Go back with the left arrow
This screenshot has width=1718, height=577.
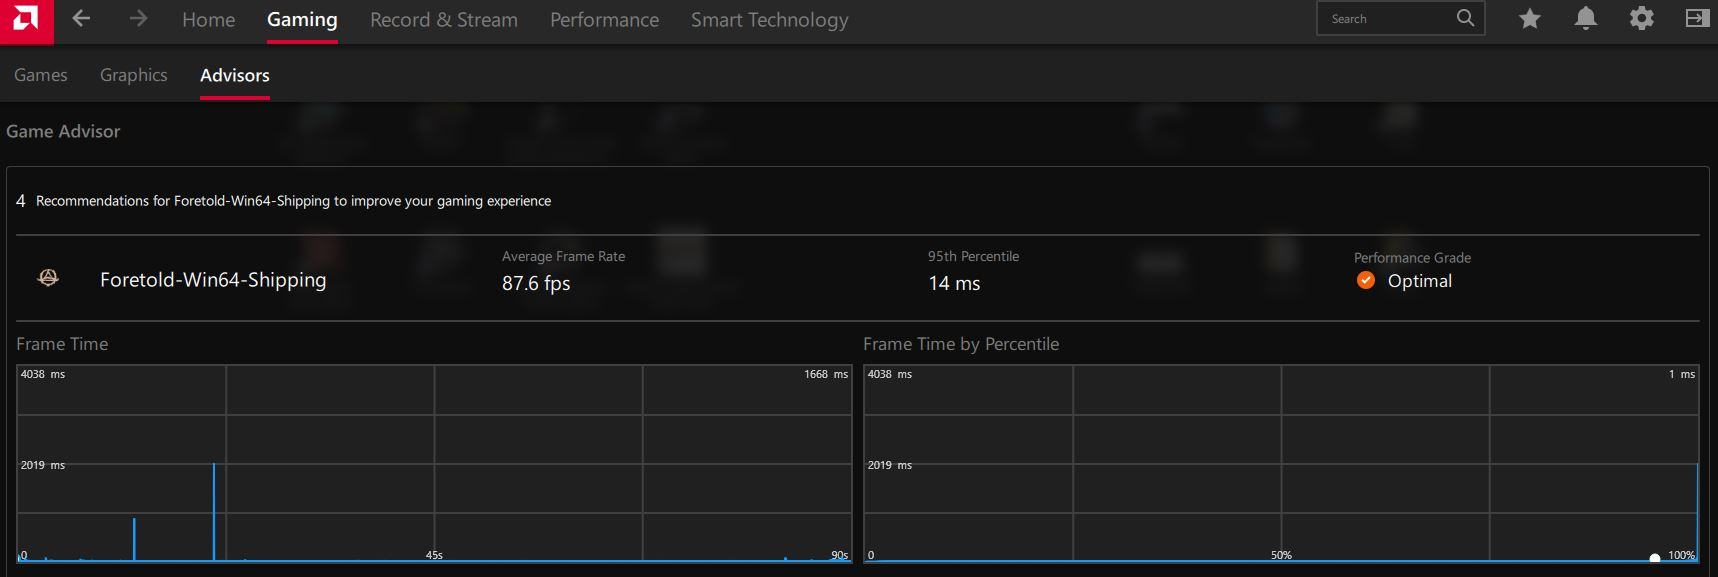click(82, 19)
